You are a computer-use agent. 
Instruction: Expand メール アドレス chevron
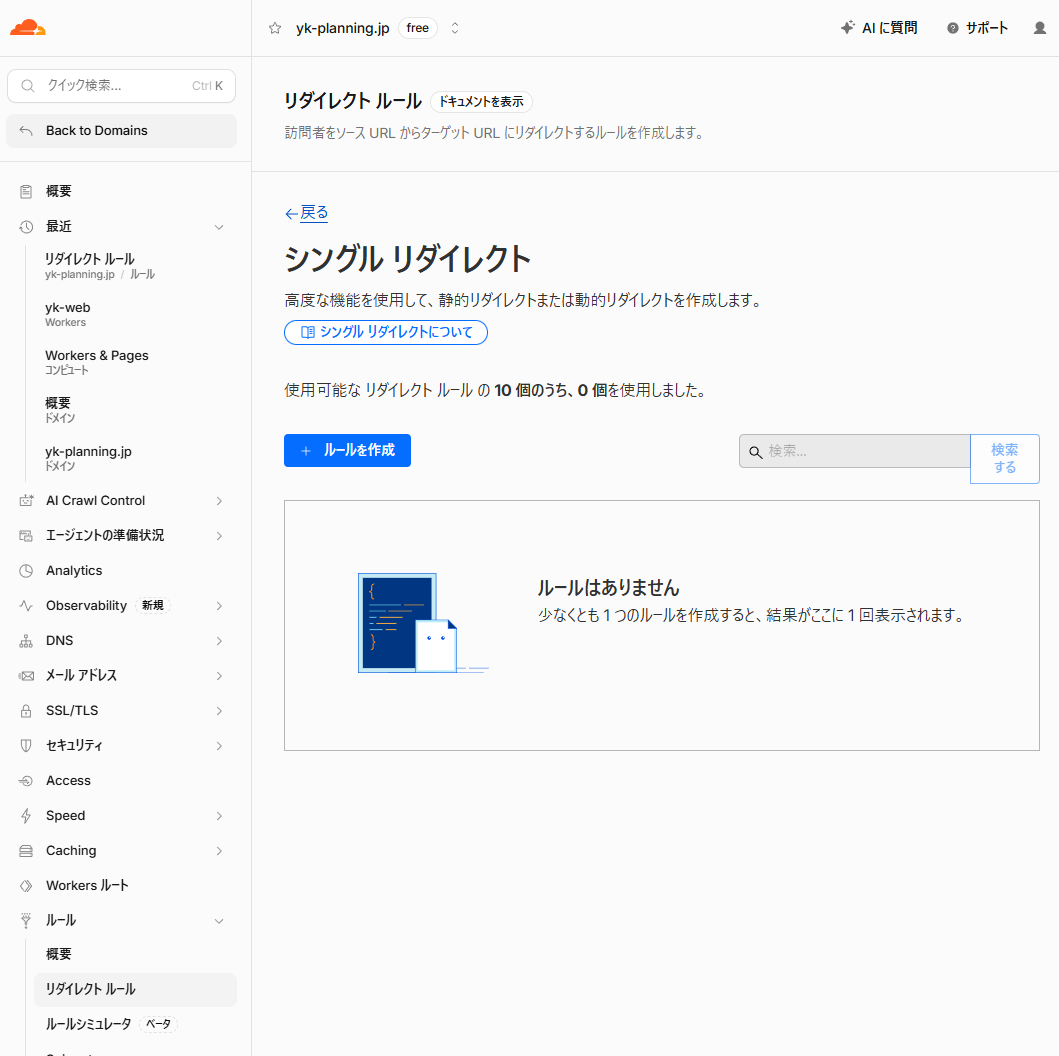pyautogui.click(x=219, y=676)
